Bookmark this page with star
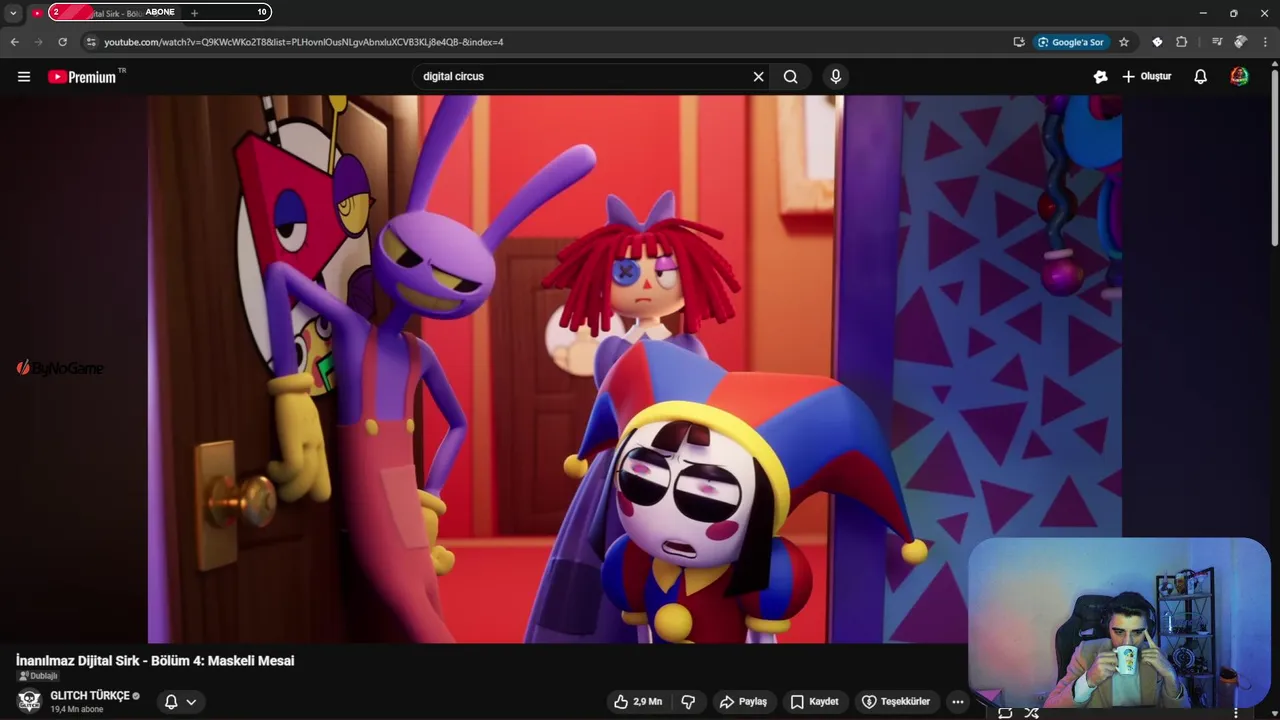The image size is (1280, 720). pyautogui.click(x=1124, y=42)
